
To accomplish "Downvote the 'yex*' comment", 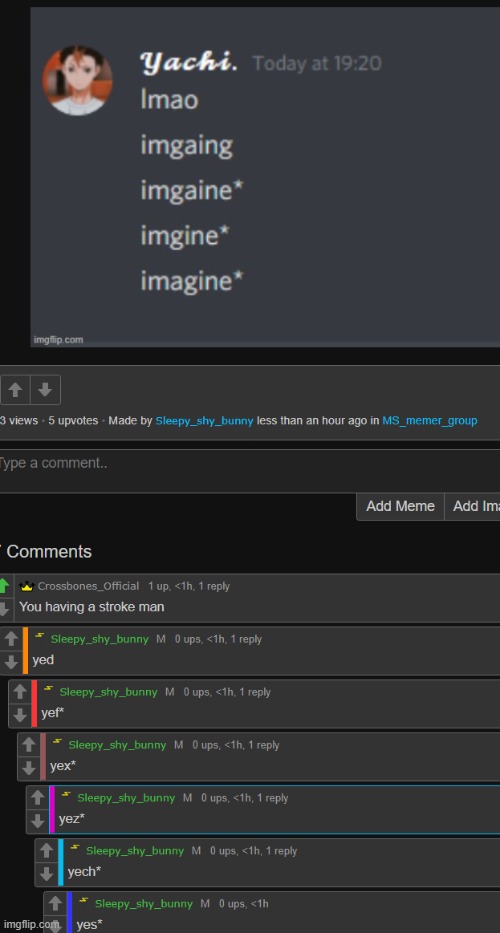I will tap(29, 768).
